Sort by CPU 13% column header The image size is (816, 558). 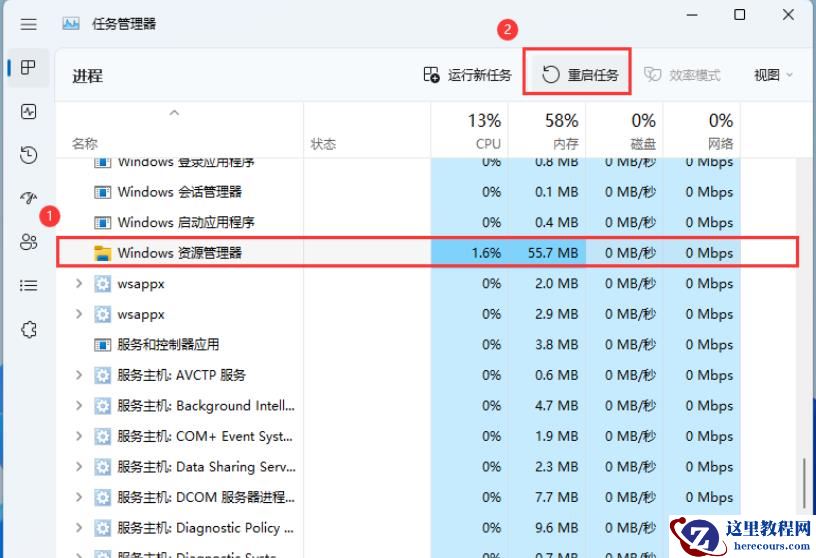coord(469,130)
